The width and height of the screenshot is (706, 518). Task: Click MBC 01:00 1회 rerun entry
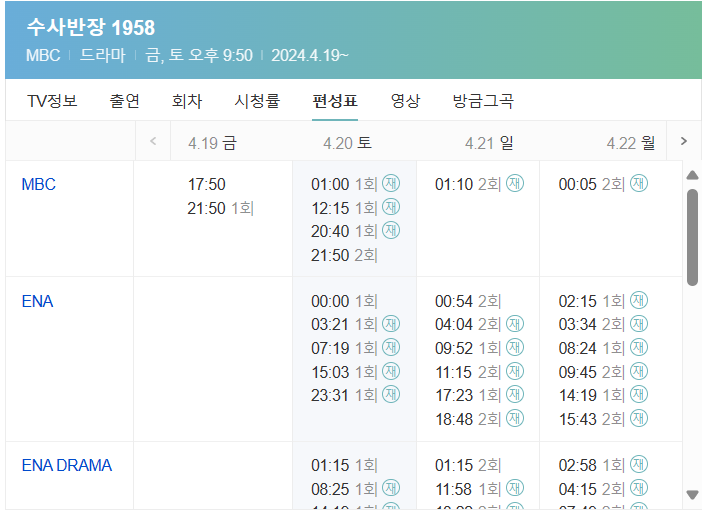tap(355, 184)
